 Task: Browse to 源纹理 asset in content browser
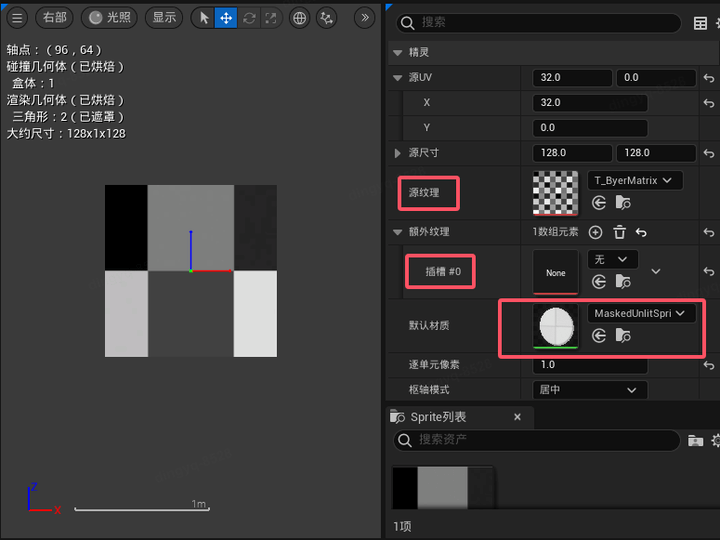[623, 202]
